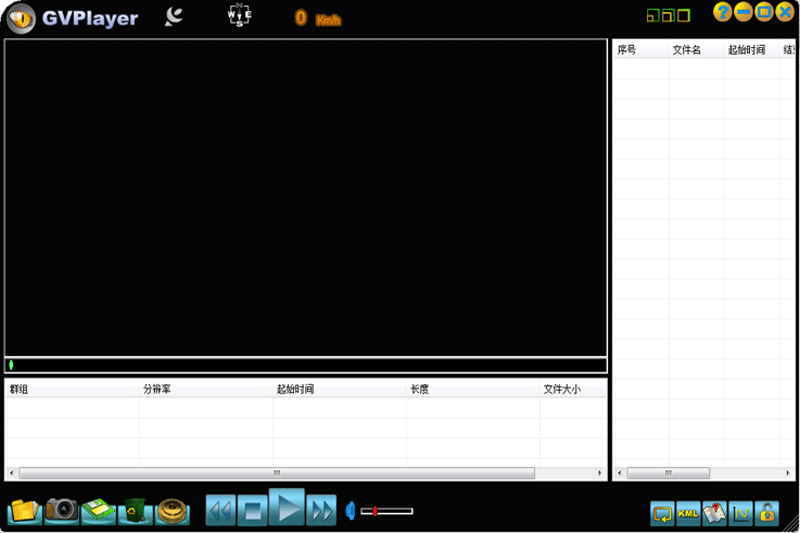Take a snapshot with the camera icon
This screenshot has height=533, width=800.
click(x=62, y=511)
